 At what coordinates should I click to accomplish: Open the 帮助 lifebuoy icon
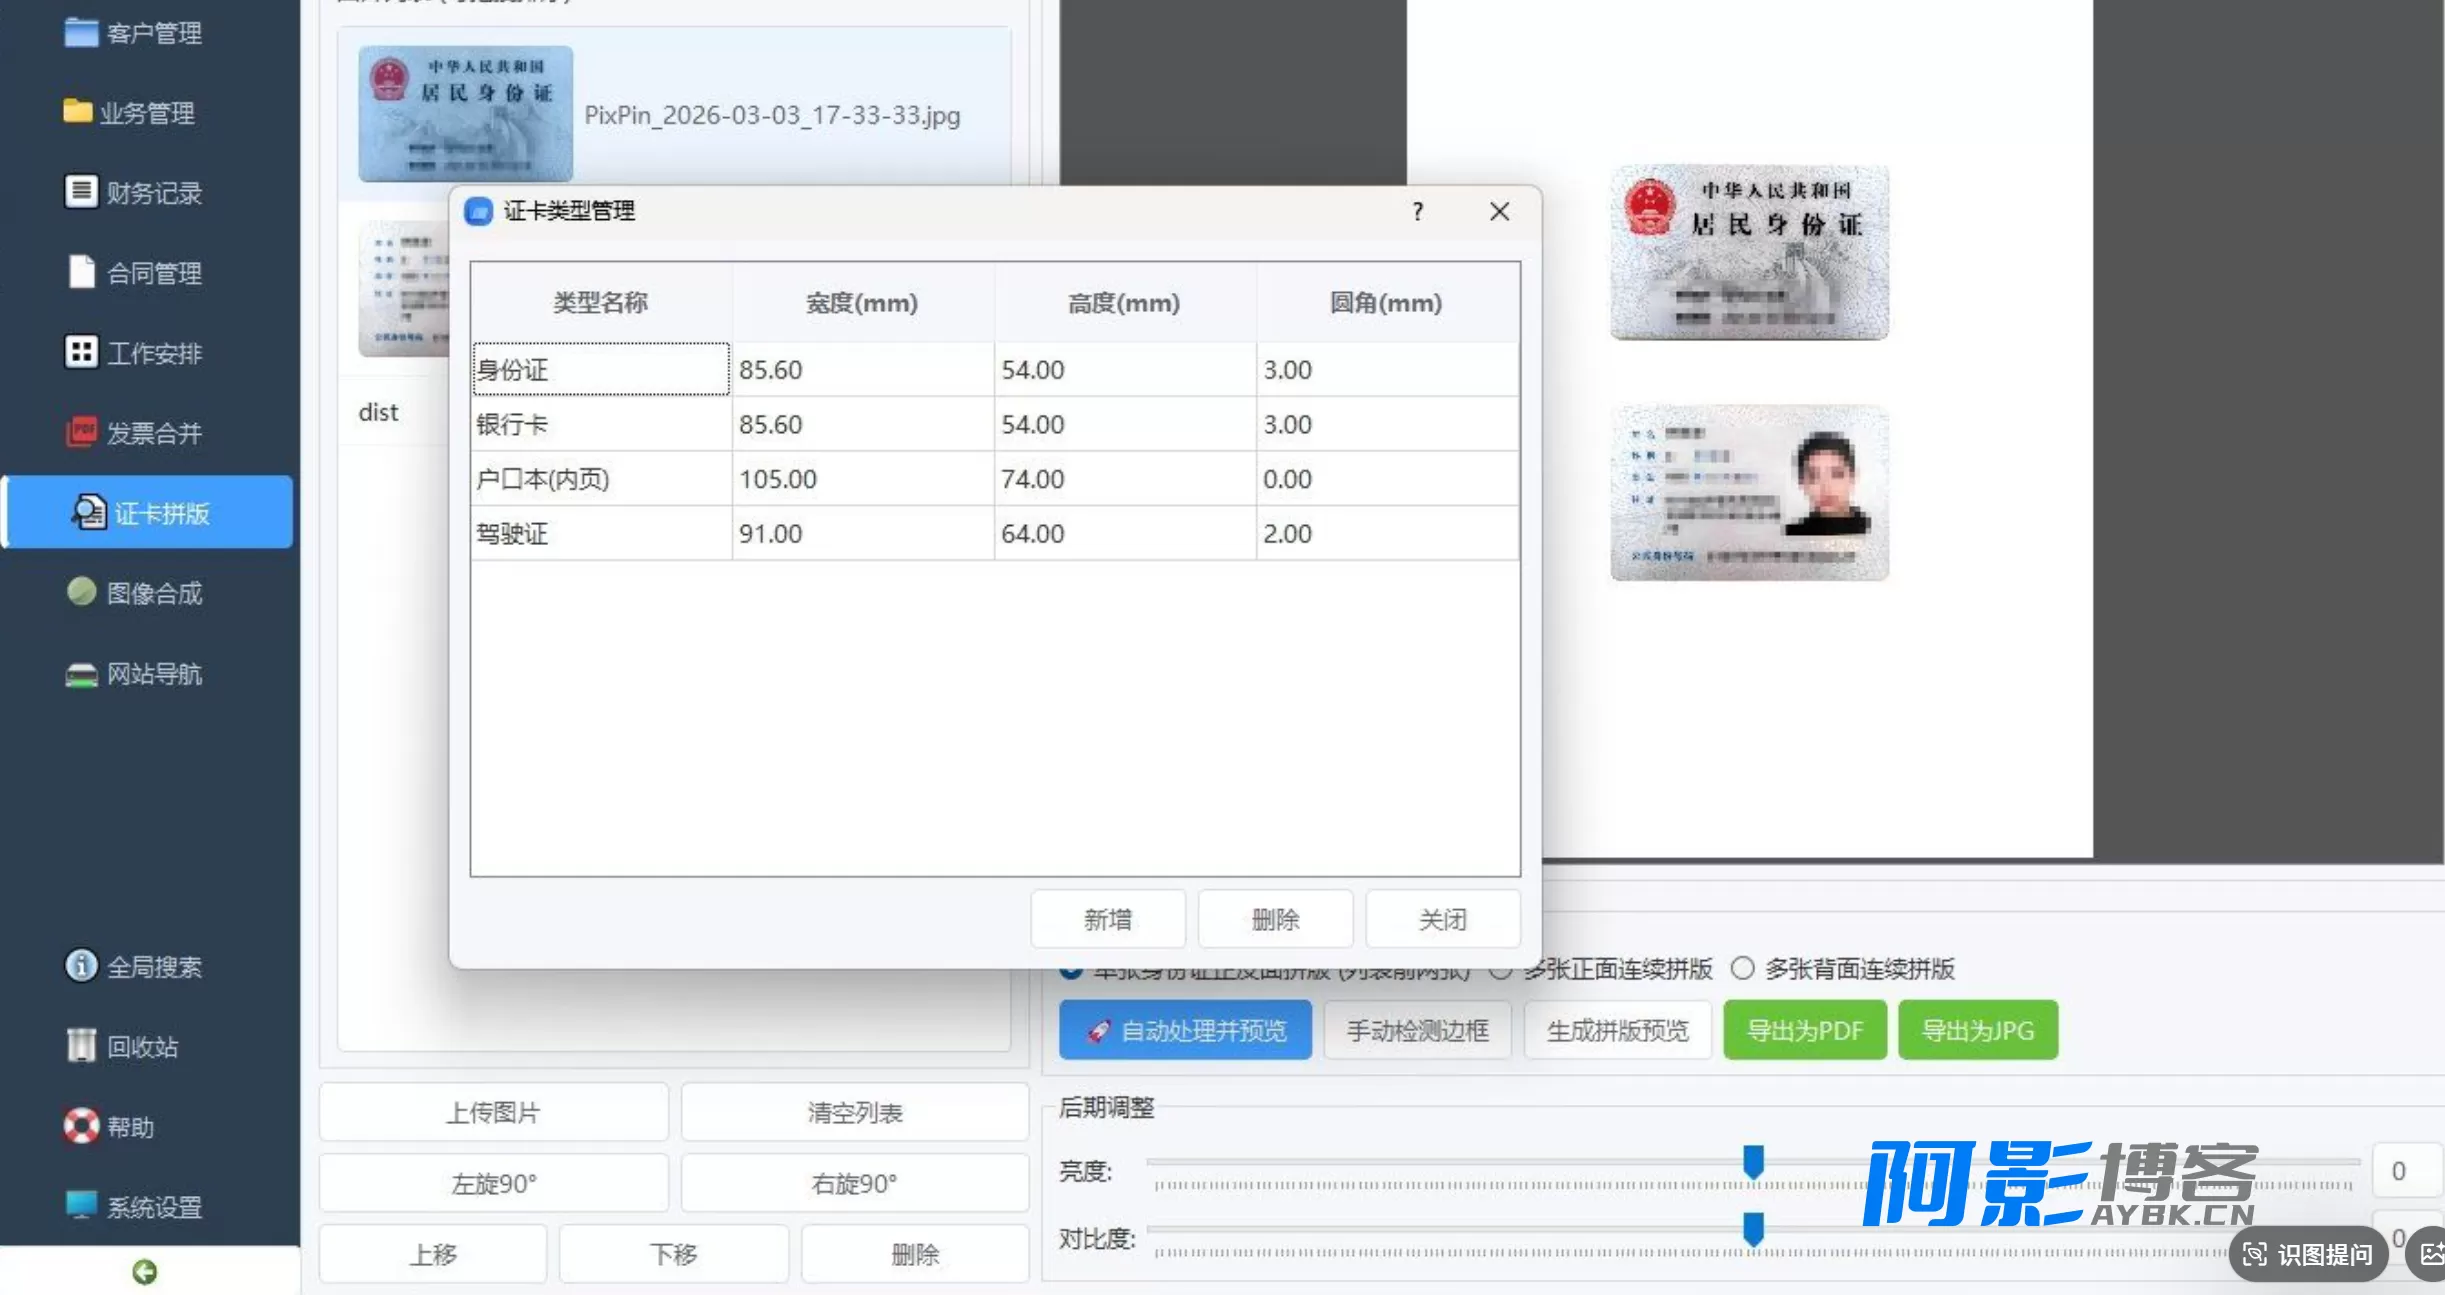tap(81, 1125)
